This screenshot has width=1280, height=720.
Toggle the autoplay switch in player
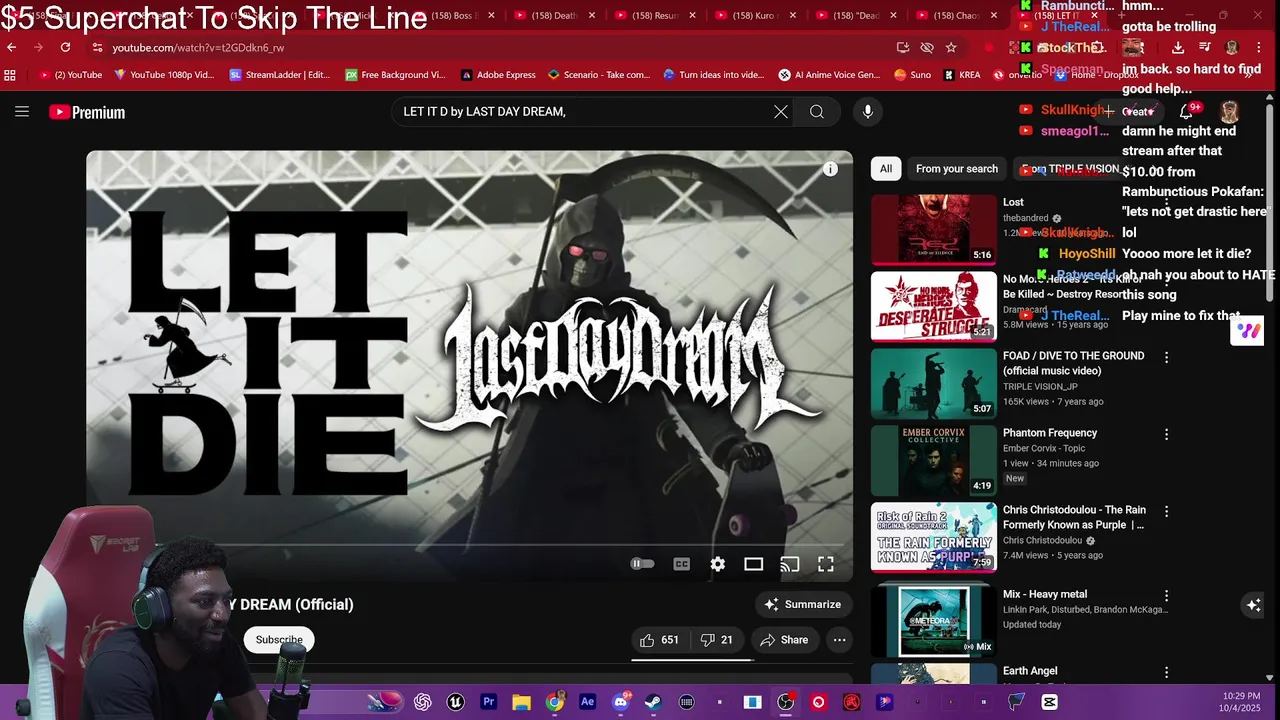(643, 564)
